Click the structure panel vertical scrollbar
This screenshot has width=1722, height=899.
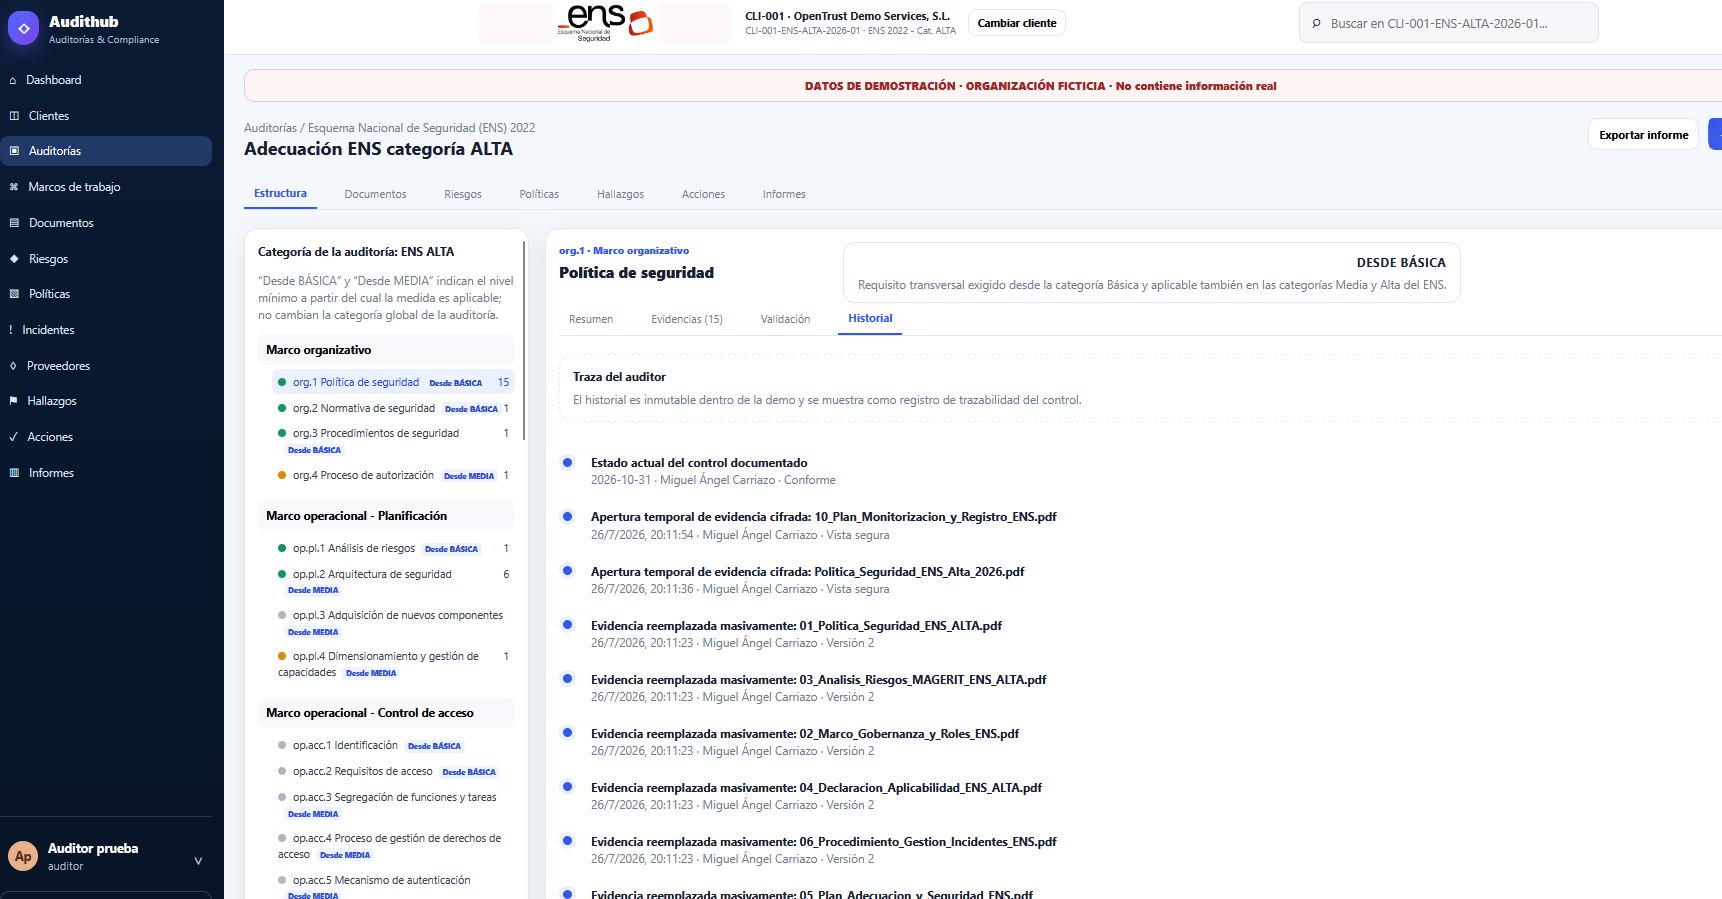pyautogui.click(x=524, y=340)
